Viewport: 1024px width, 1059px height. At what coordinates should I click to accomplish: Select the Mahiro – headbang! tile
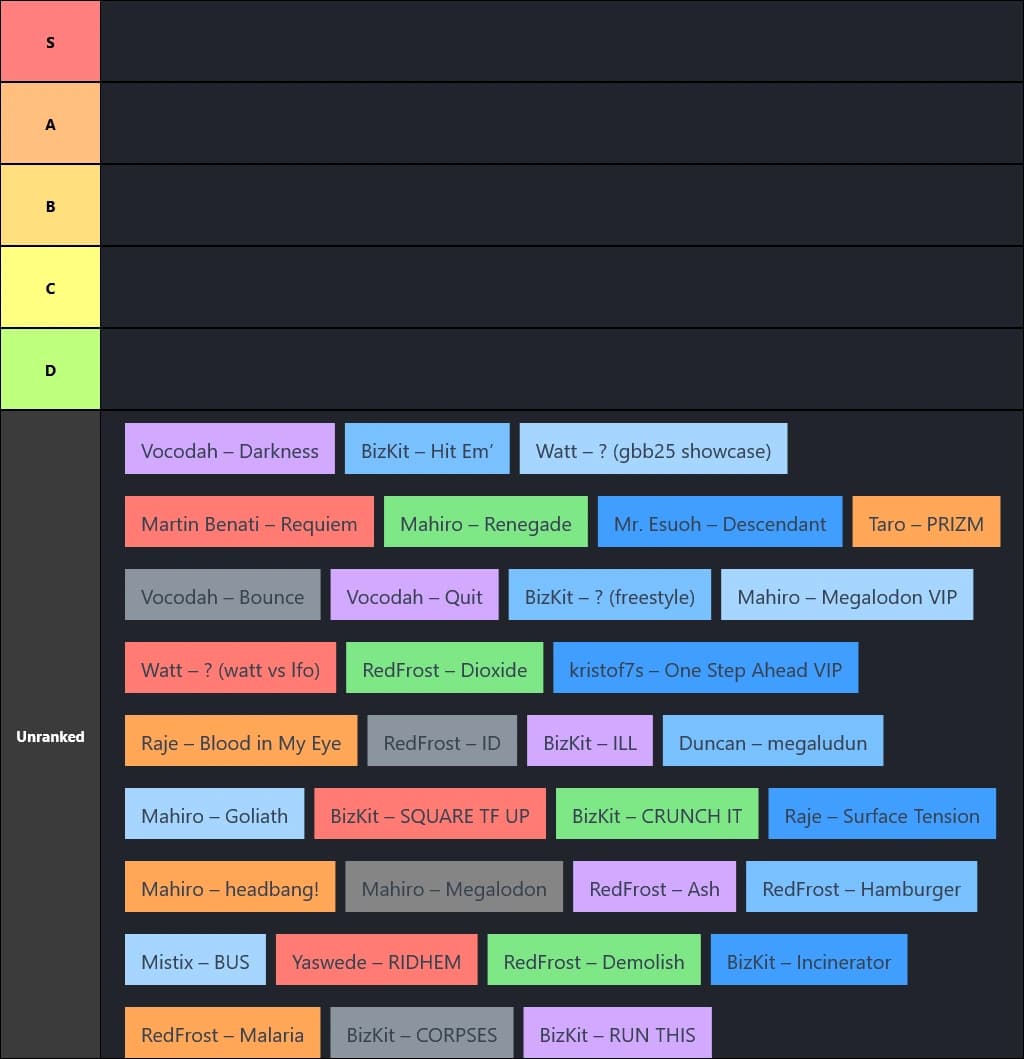(230, 888)
